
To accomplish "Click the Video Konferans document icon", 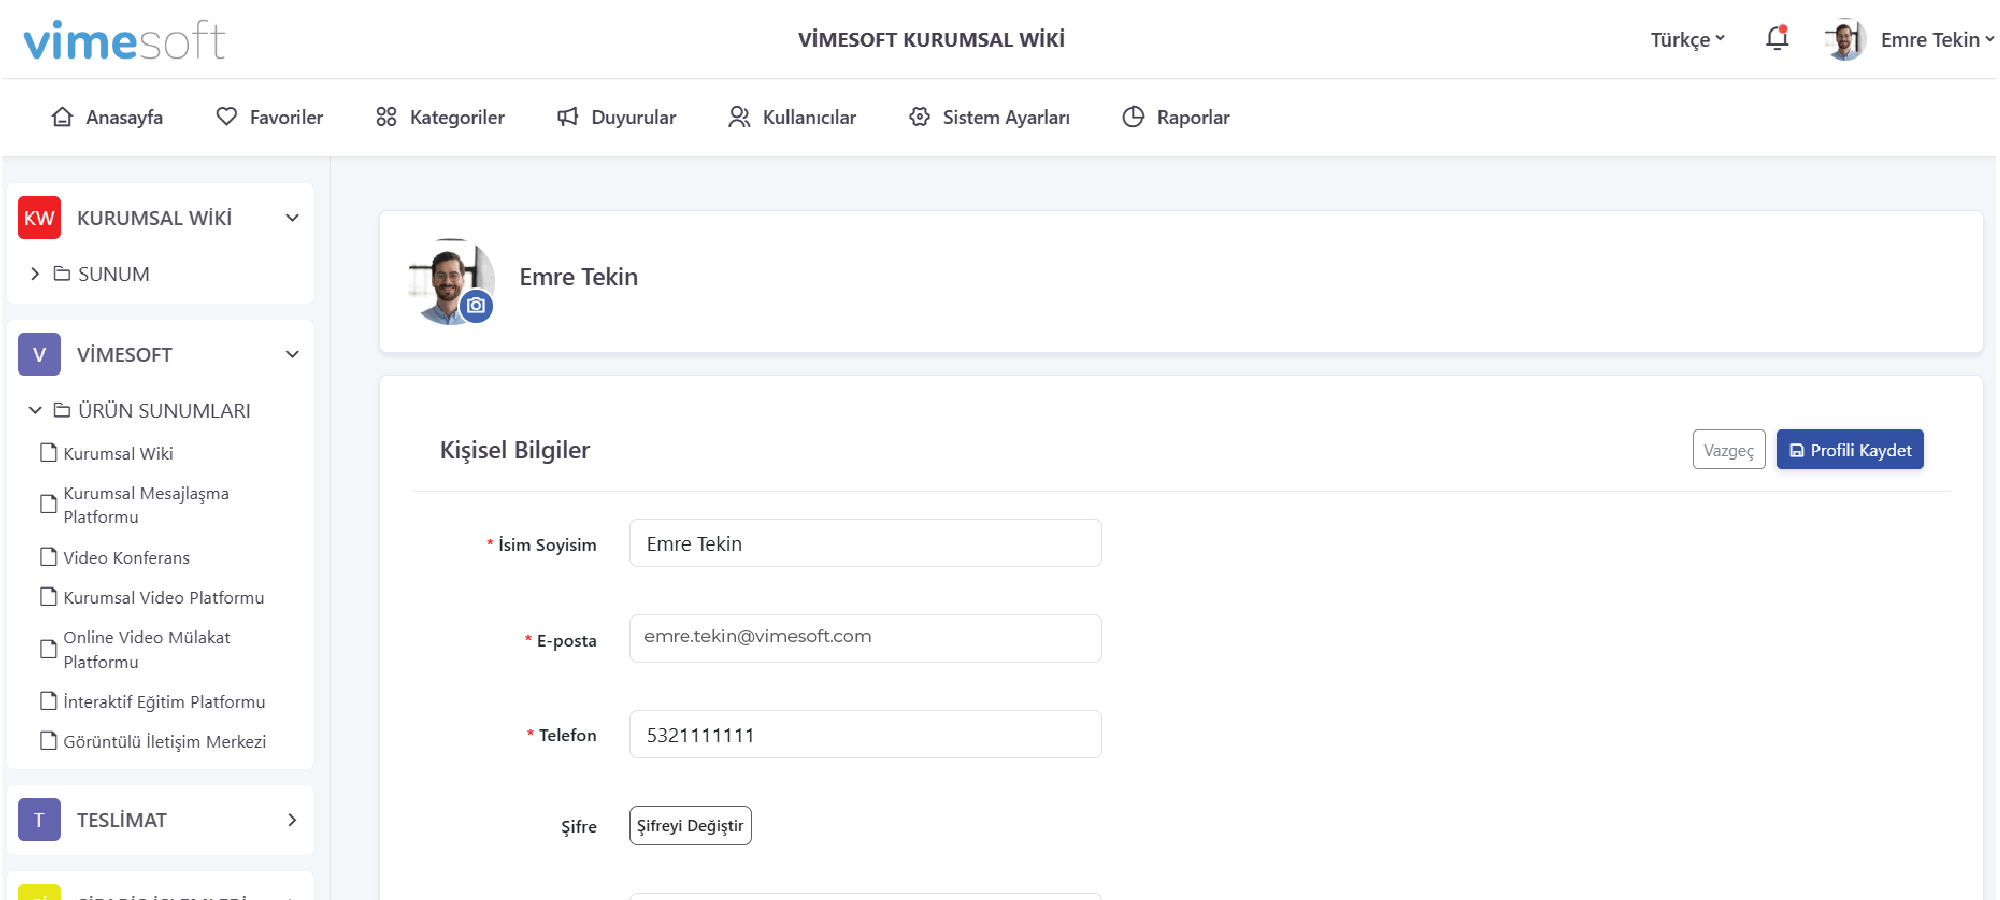I will click(48, 557).
